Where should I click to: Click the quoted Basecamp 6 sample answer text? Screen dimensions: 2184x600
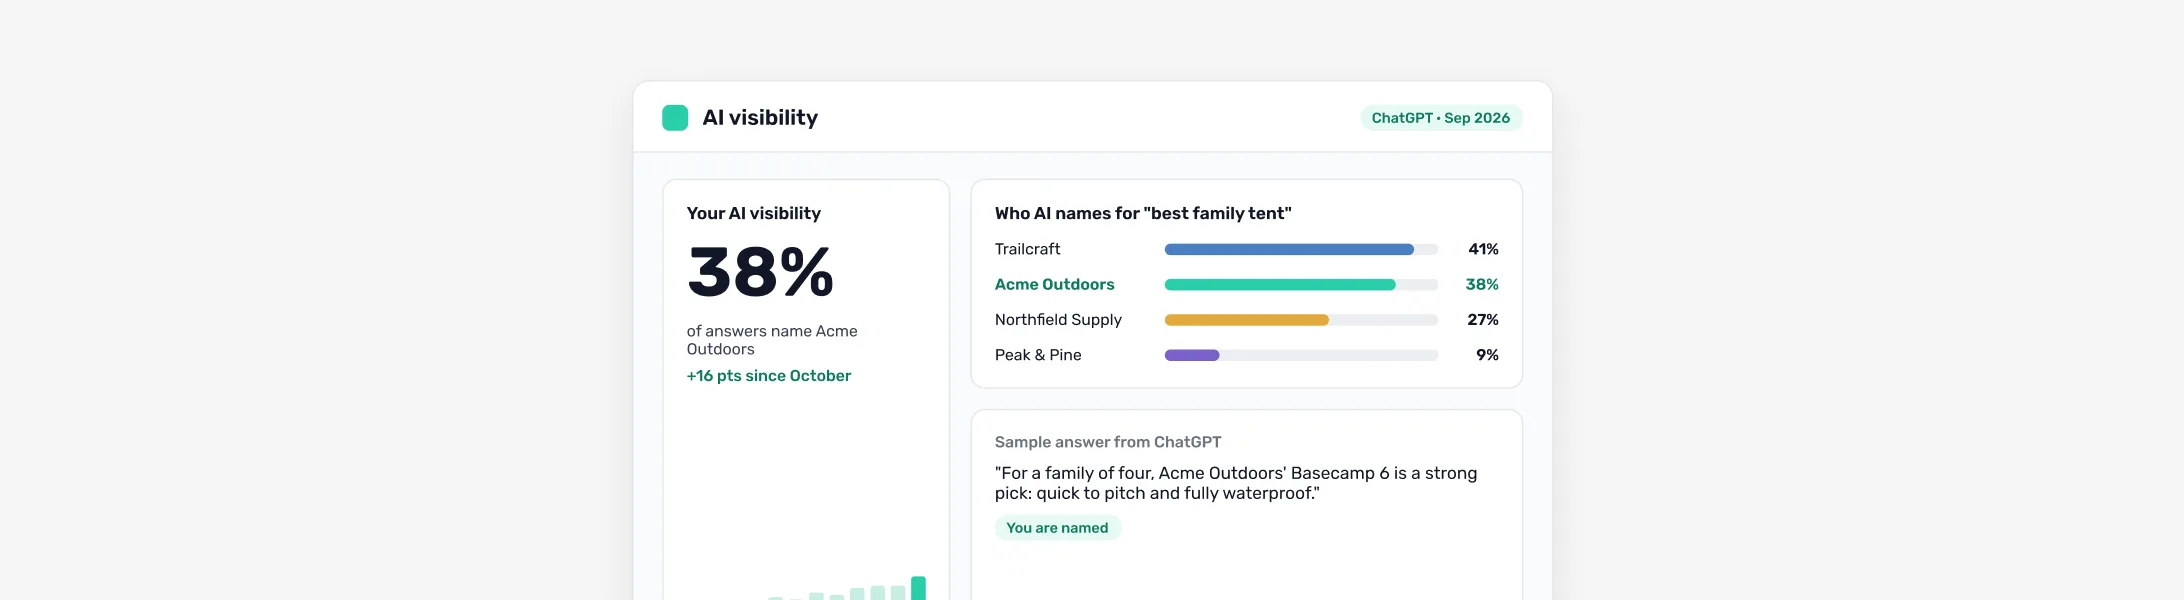pyautogui.click(x=1236, y=483)
